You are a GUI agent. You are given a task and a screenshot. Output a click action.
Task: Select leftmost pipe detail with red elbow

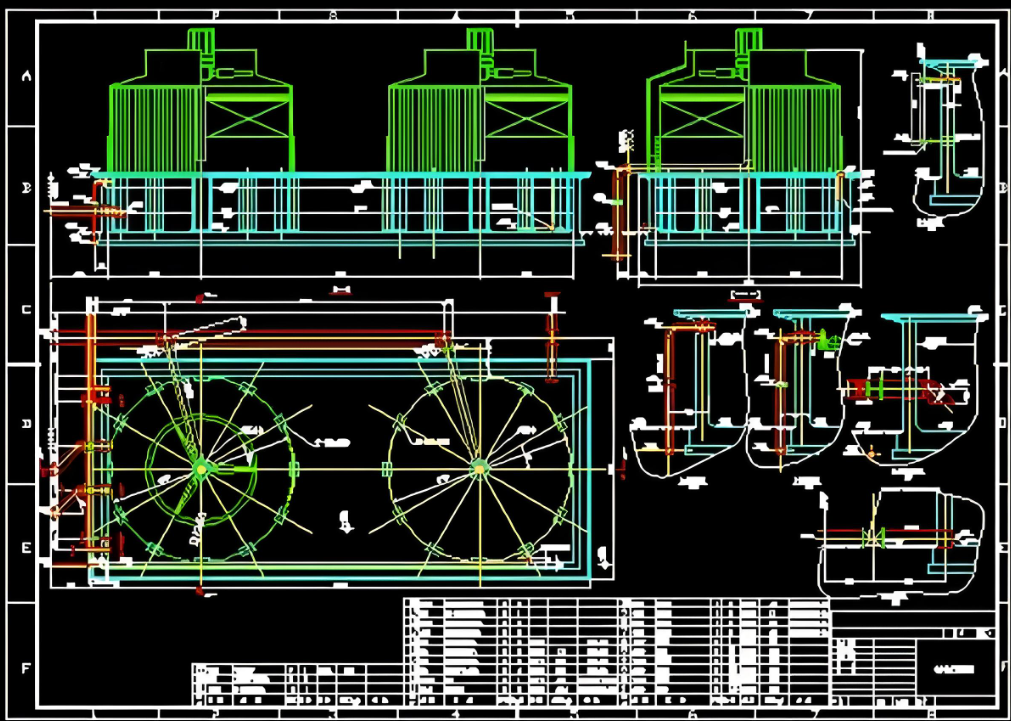685,390
